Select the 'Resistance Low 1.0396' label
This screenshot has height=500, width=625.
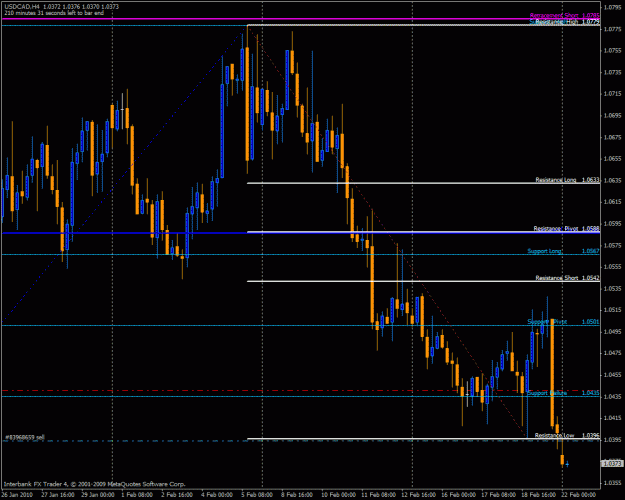pos(567,435)
